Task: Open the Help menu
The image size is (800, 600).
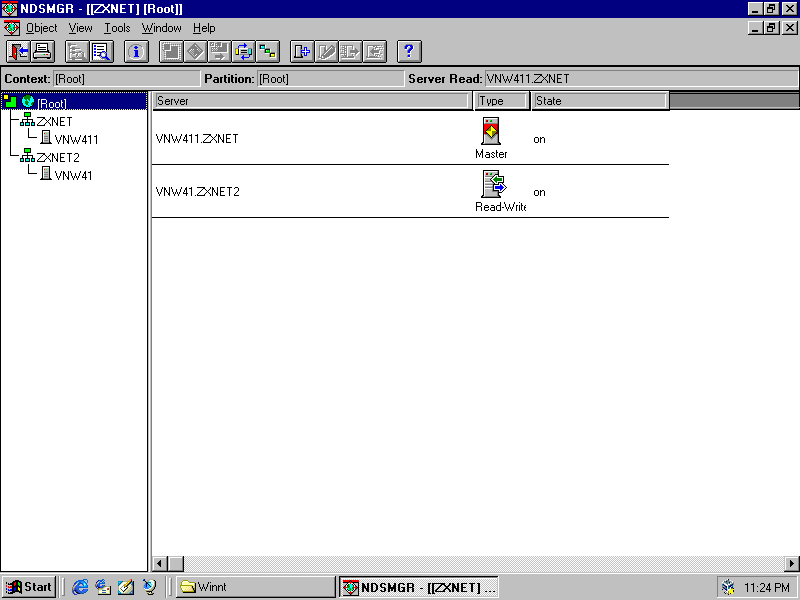Action: [x=204, y=28]
